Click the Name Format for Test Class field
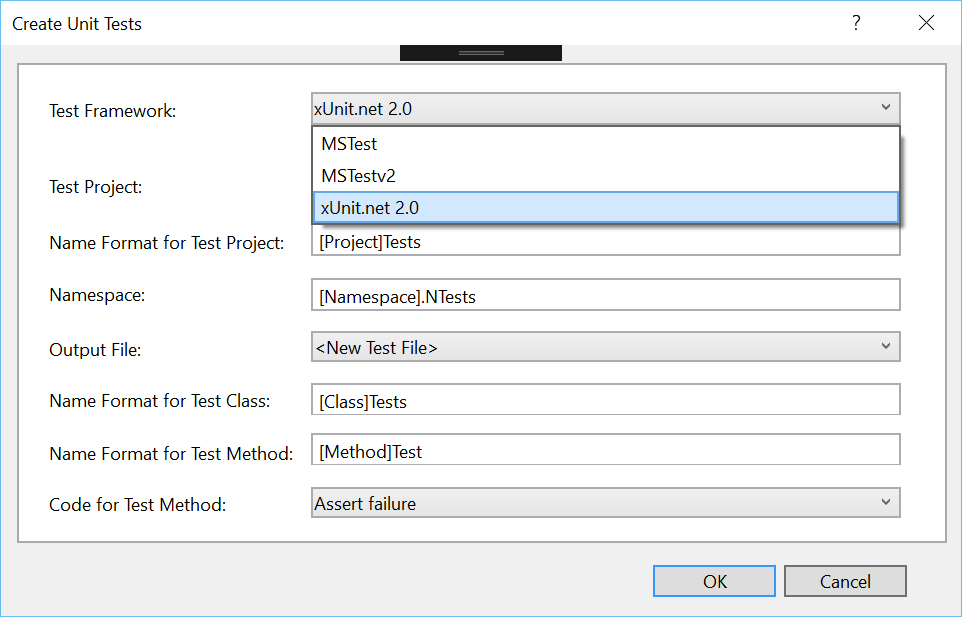The height and width of the screenshot is (617, 962). click(x=605, y=400)
